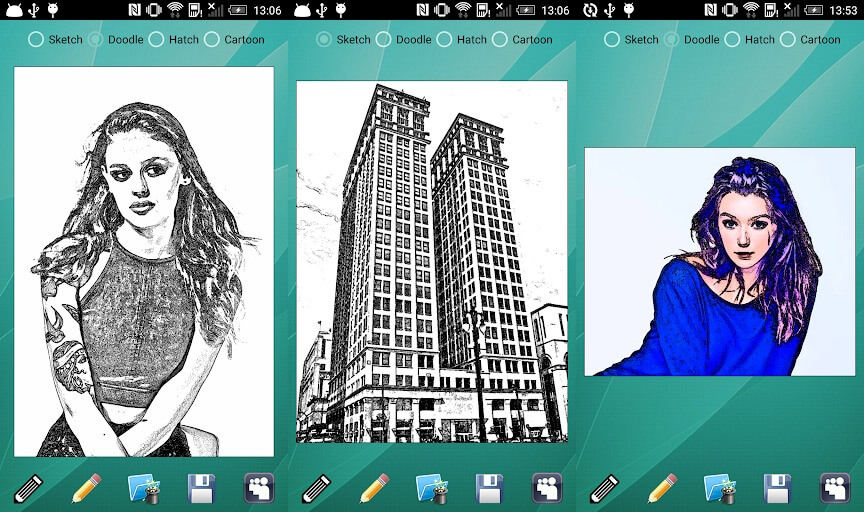Tap black pencil icon below tattooed woman sketch
The image size is (864, 512).
(x=29, y=488)
